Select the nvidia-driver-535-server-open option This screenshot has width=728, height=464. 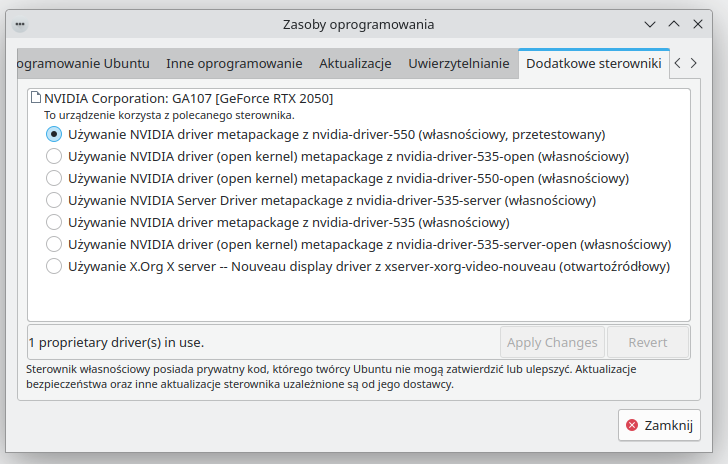(358, 244)
